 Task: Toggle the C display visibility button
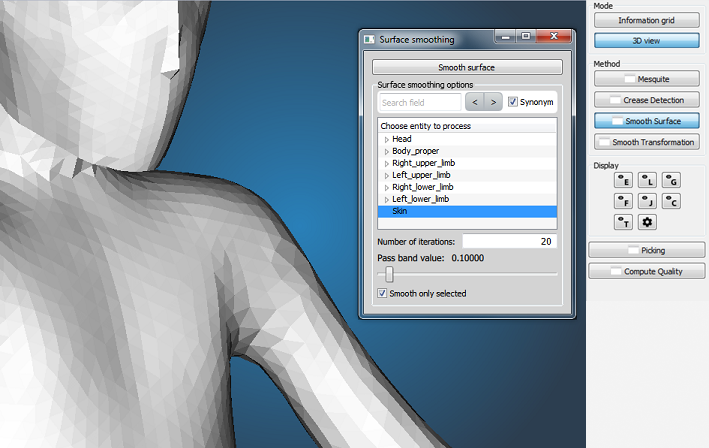[x=671, y=201]
